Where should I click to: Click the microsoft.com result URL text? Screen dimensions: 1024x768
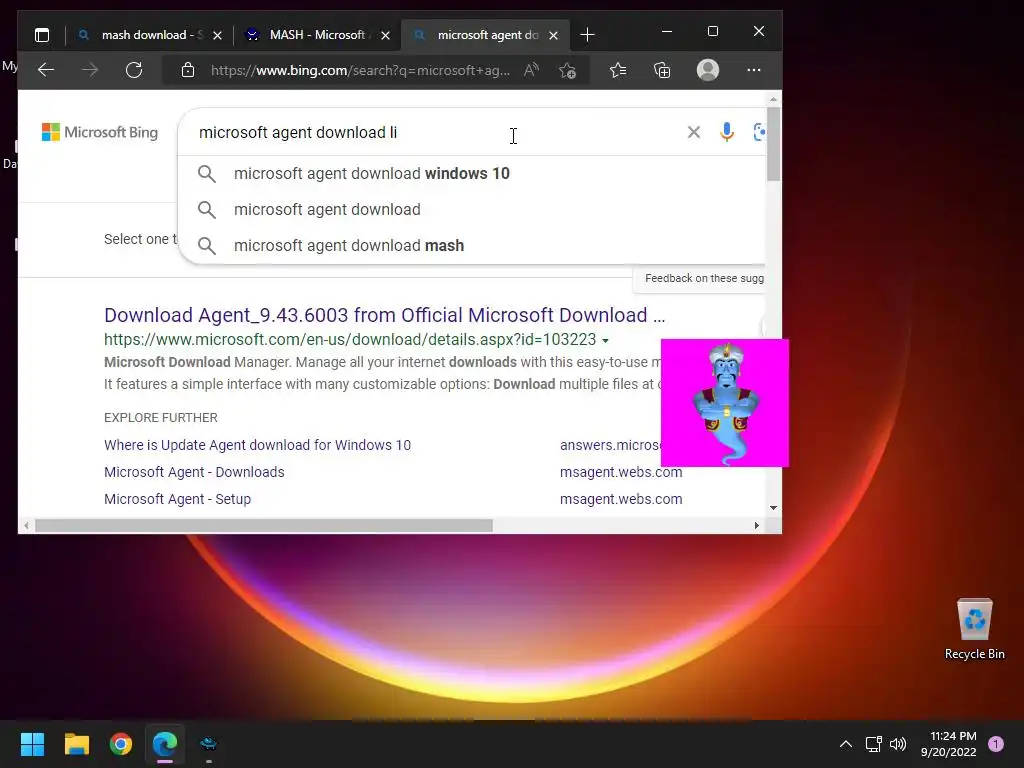tap(350, 340)
